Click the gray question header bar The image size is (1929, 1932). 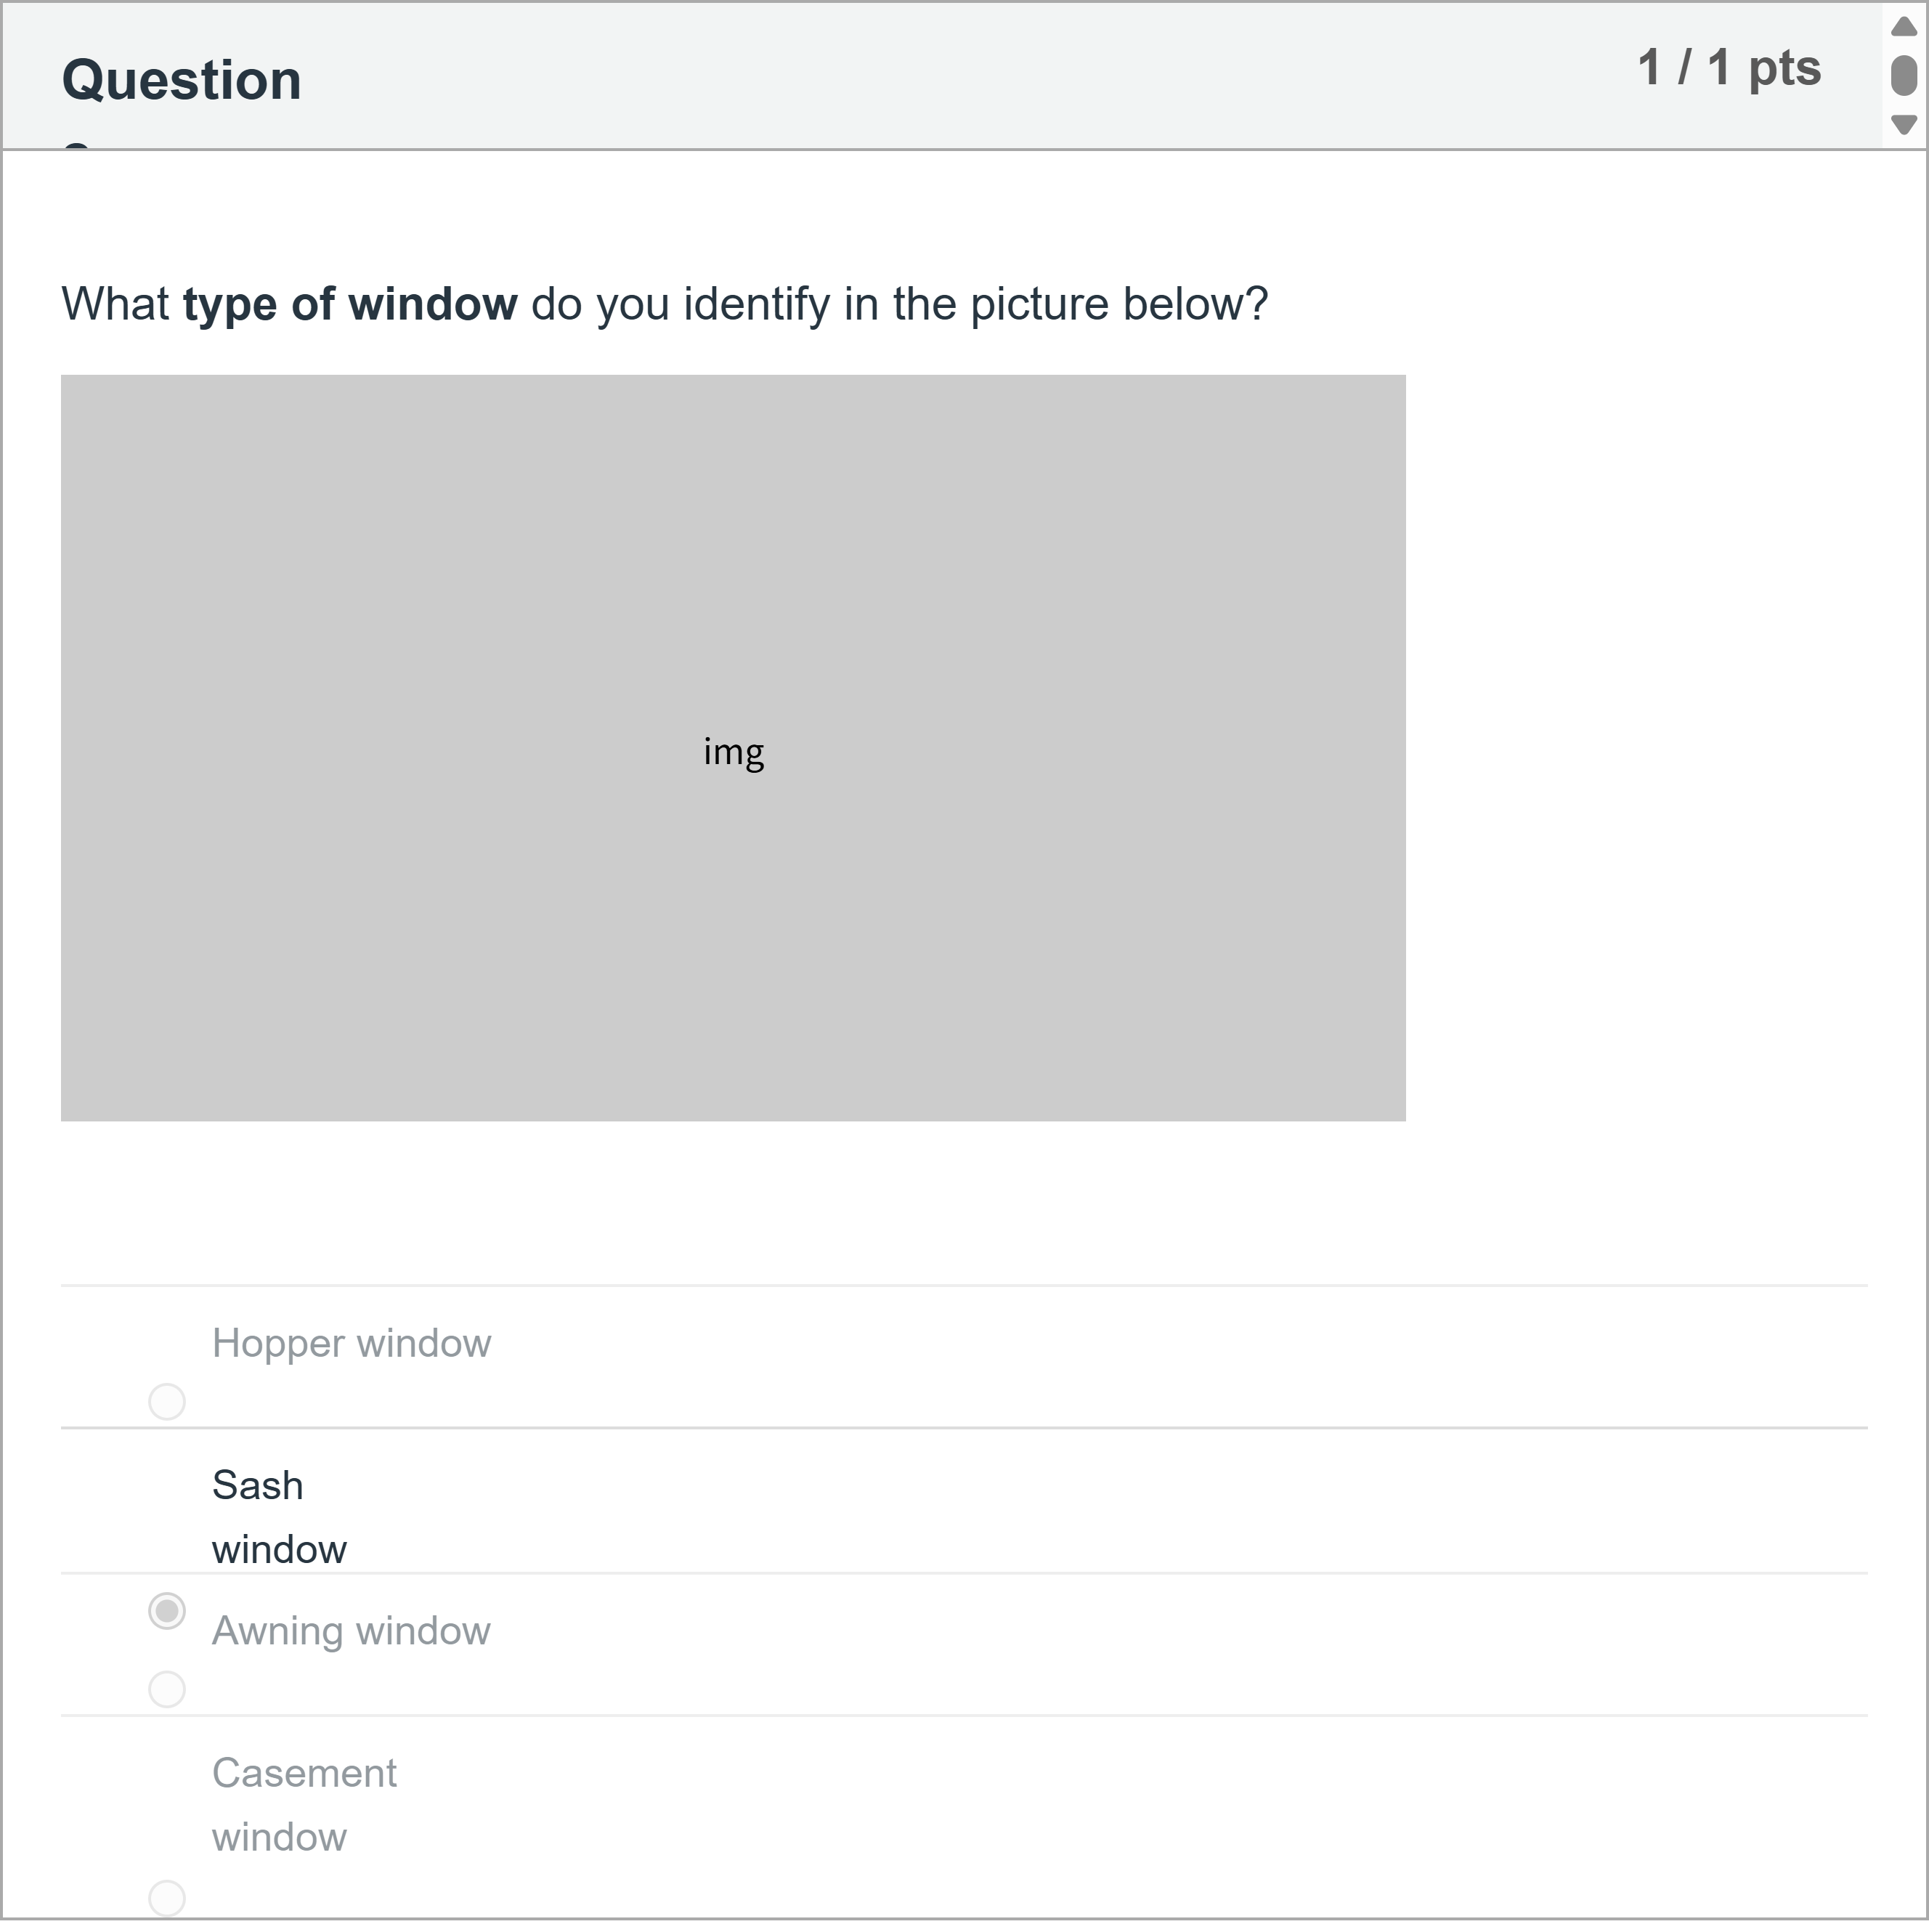point(900,75)
